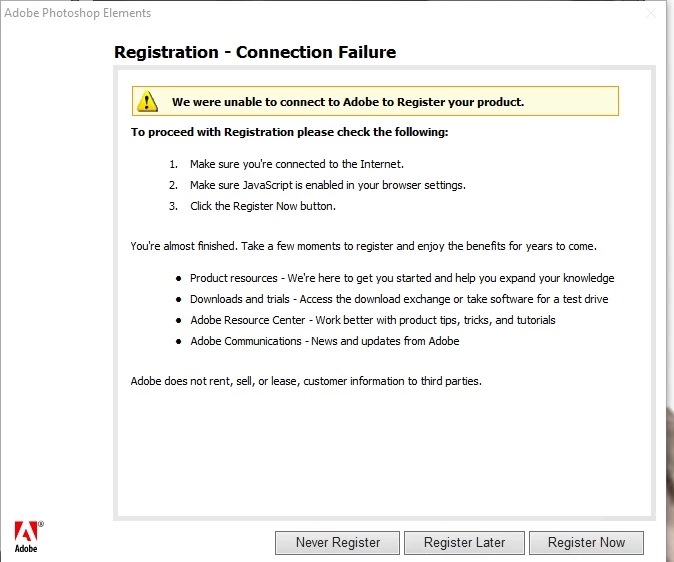Select step 3 about the Register Now button

tap(252, 206)
